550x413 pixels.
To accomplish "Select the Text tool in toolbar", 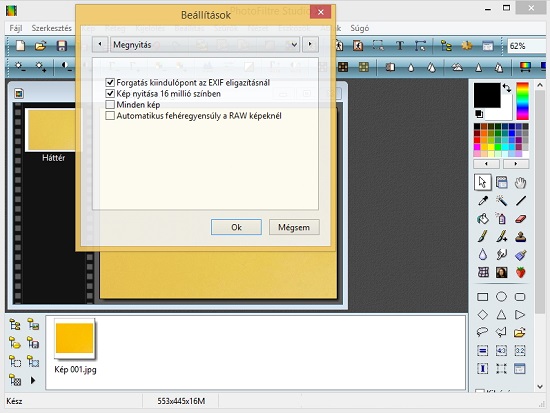I will [x=400, y=46].
